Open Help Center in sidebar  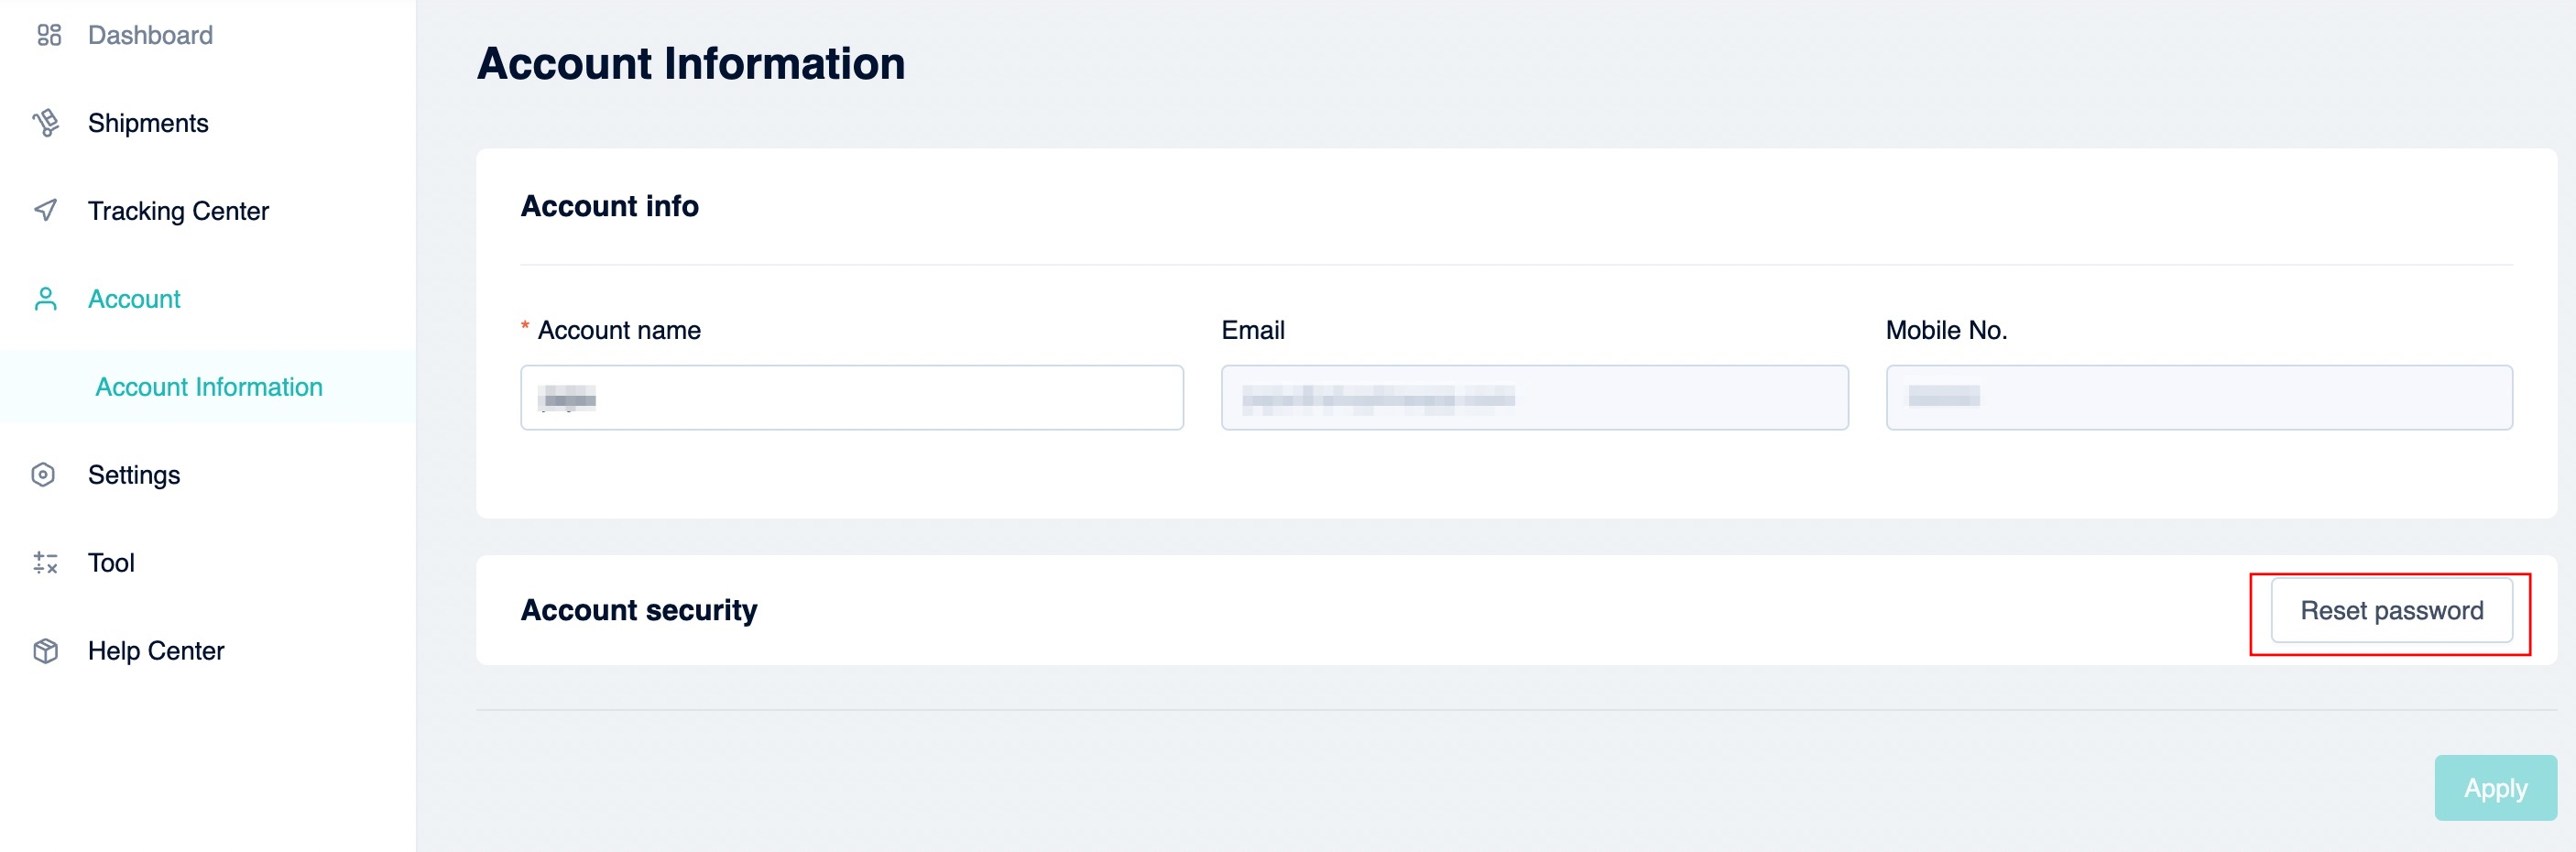156,651
